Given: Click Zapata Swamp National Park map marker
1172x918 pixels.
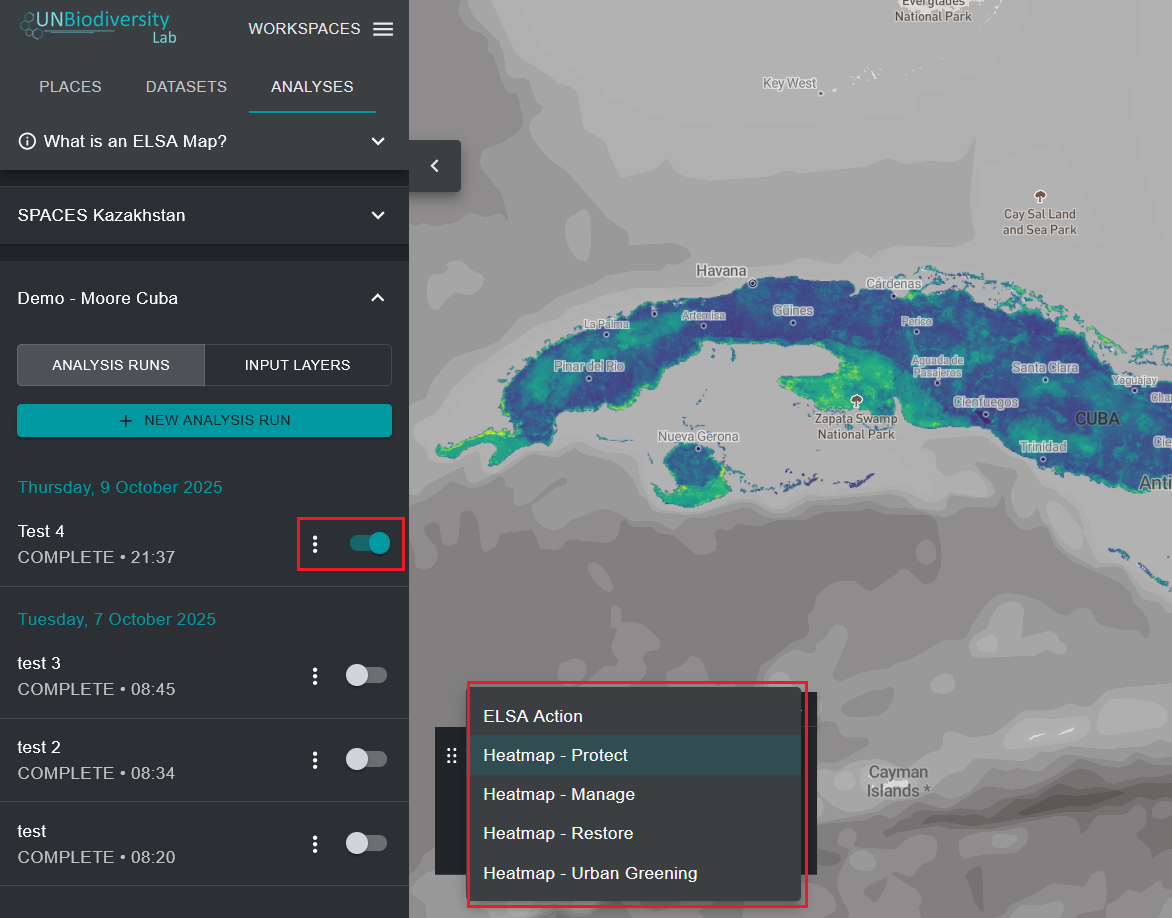Looking at the screenshot, I should click(x=856, y=400).
